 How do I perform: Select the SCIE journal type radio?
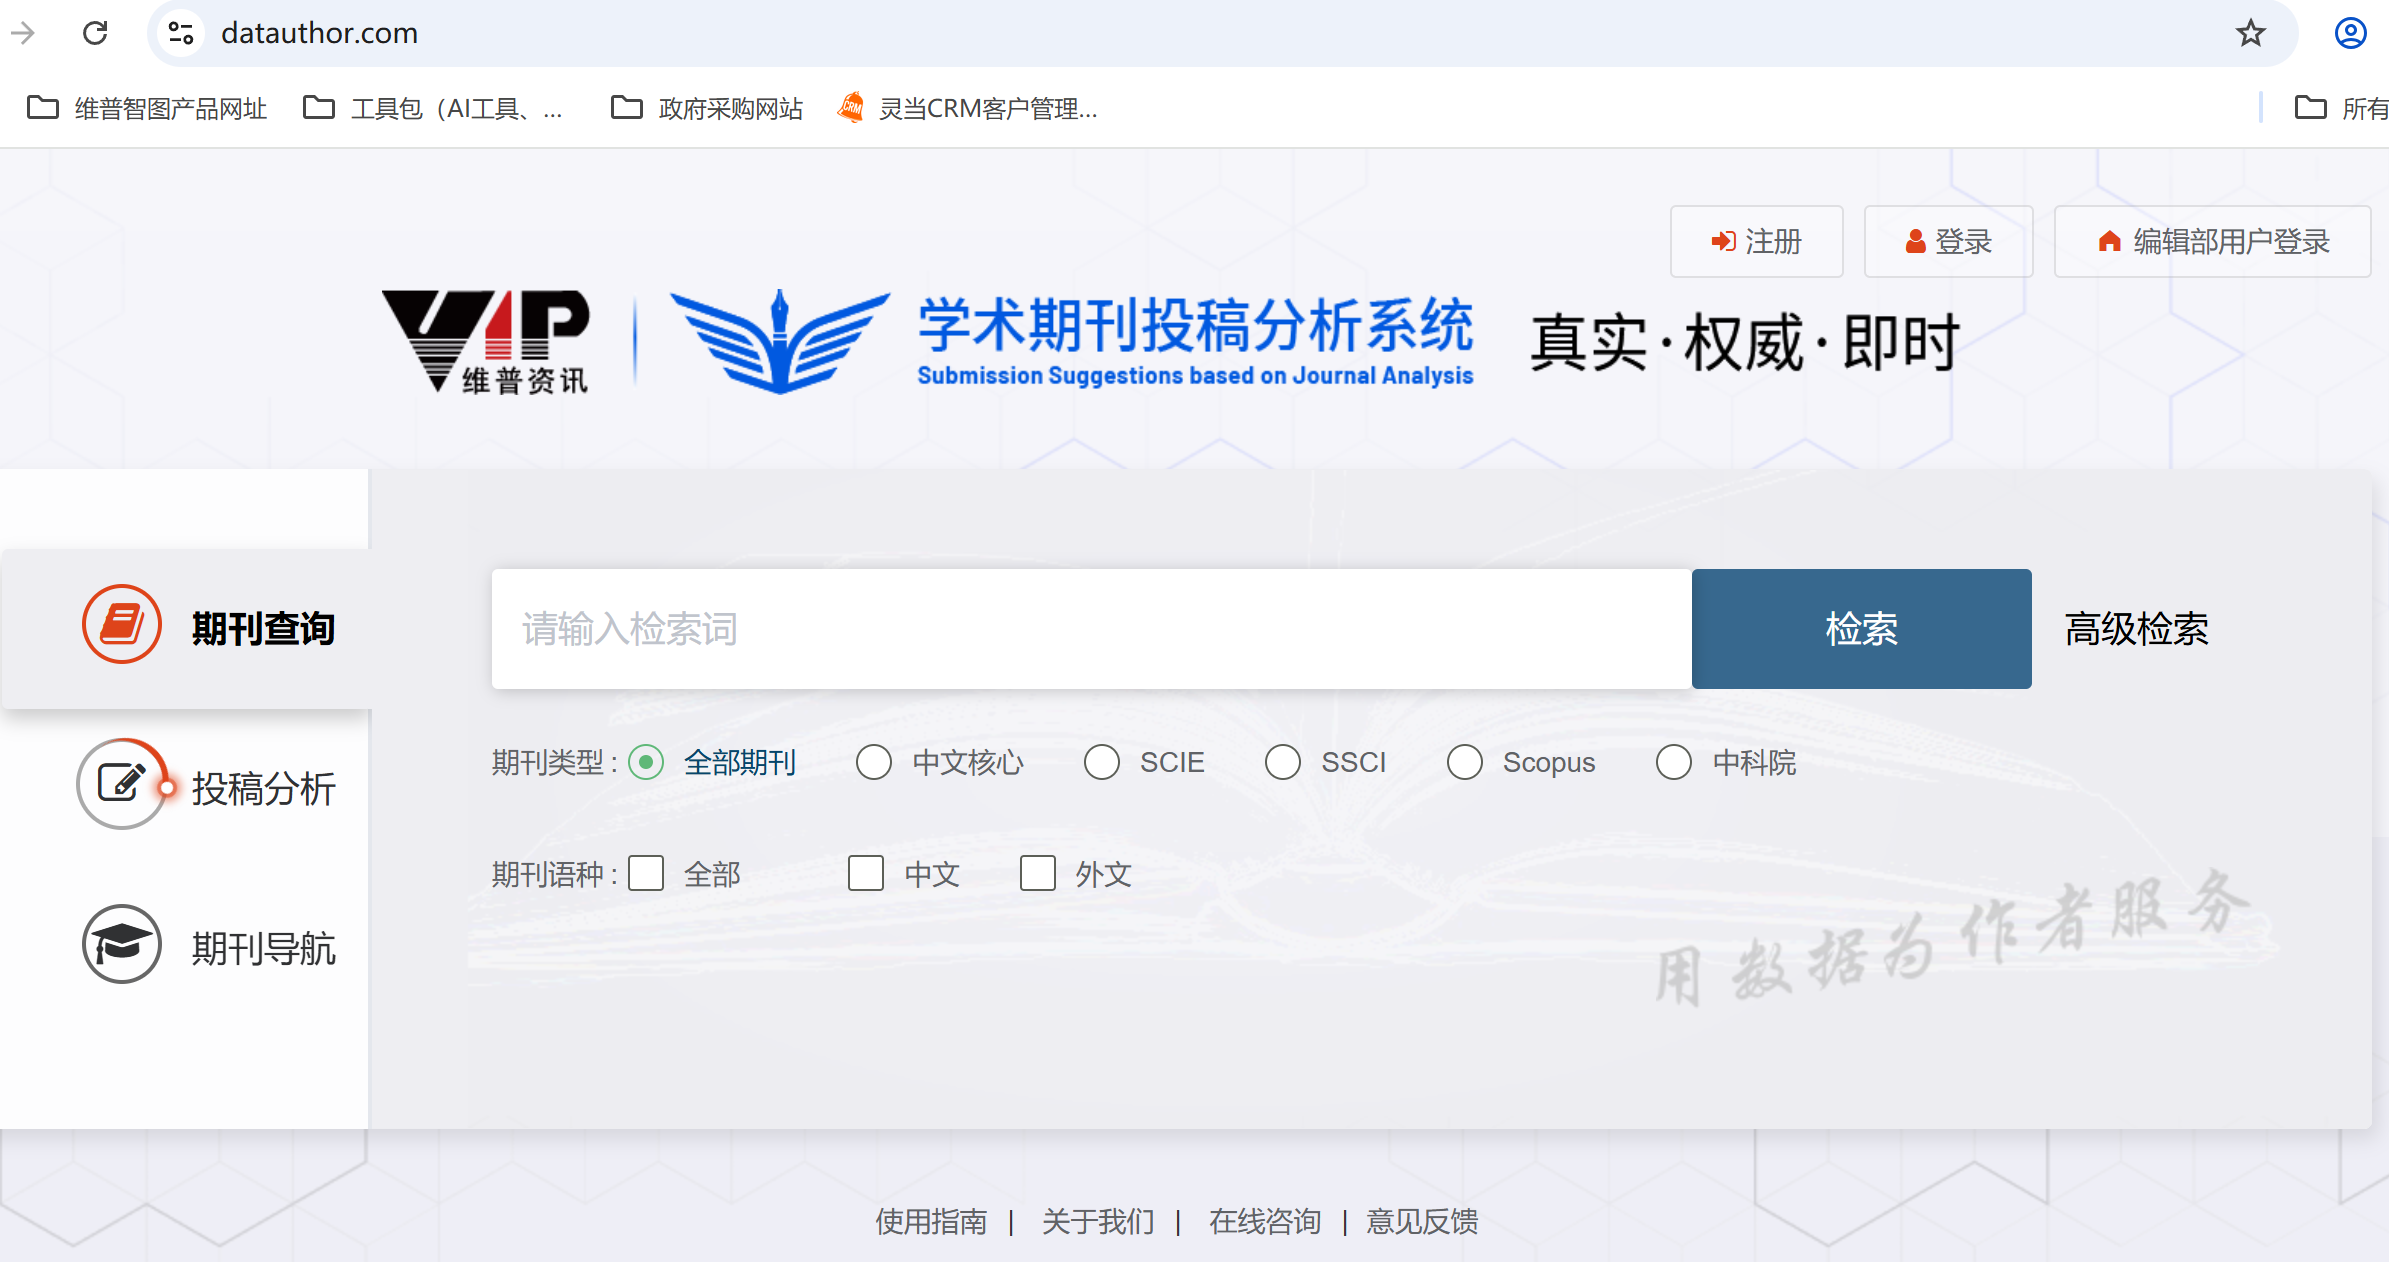(1102, 762)
